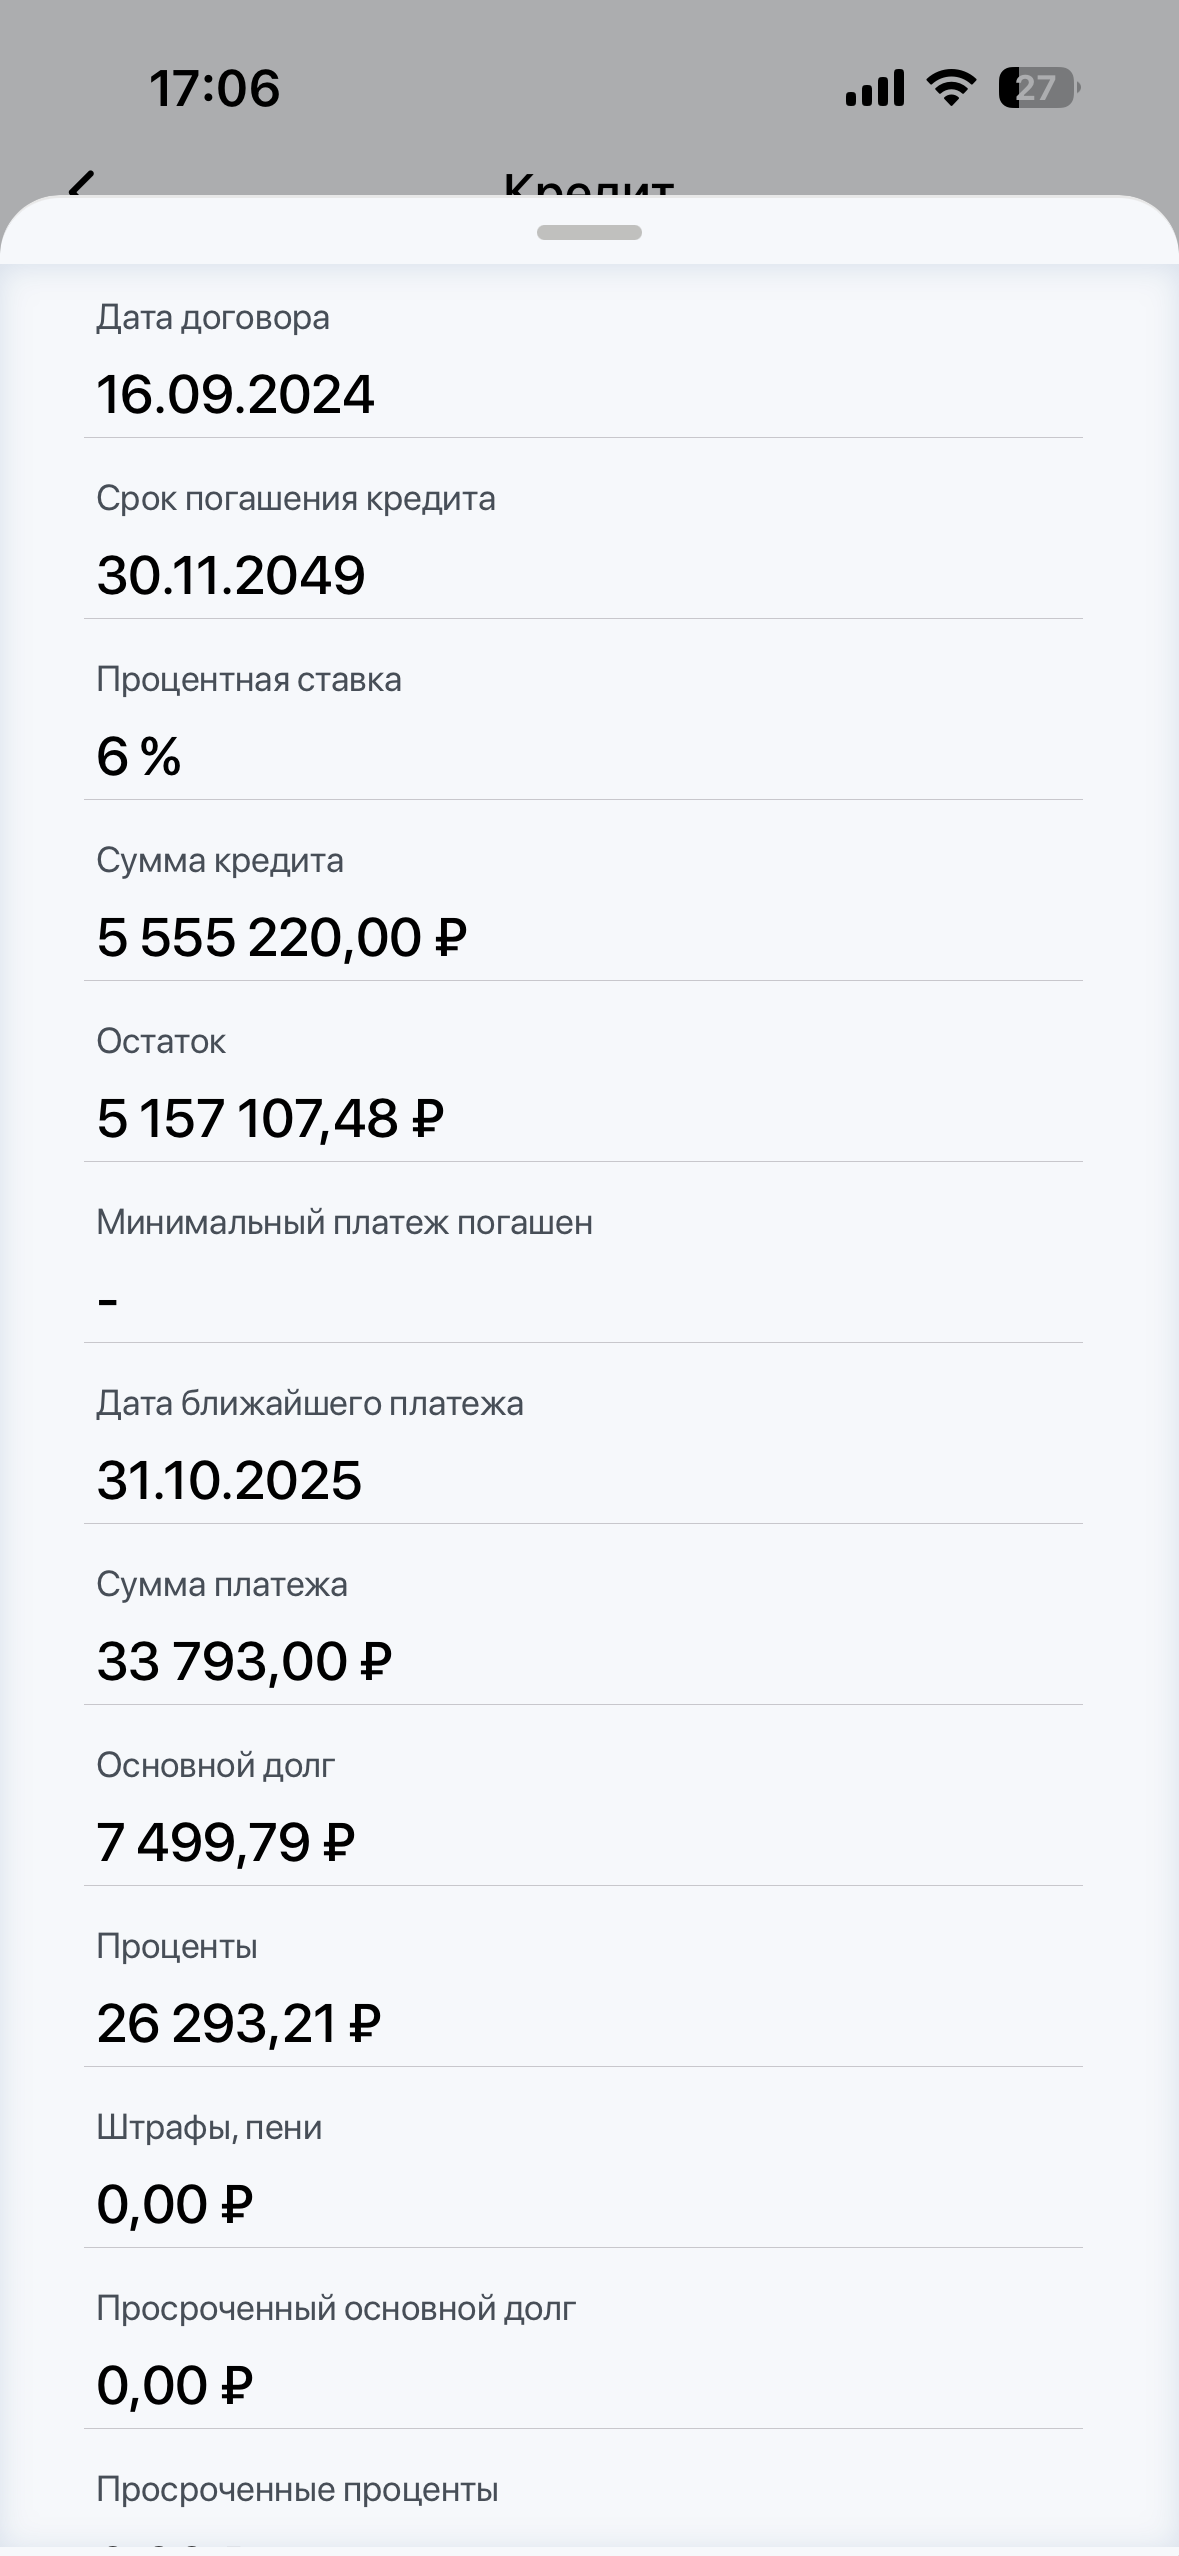Select the contract date 16.09.2024
1179x2556 pixels.
(235, 394)
